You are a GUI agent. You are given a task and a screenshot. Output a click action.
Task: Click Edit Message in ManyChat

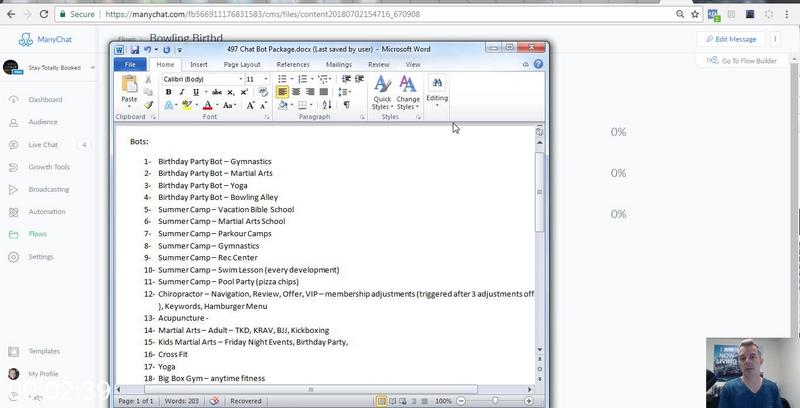pyautogui.click(x=731, y=39)
